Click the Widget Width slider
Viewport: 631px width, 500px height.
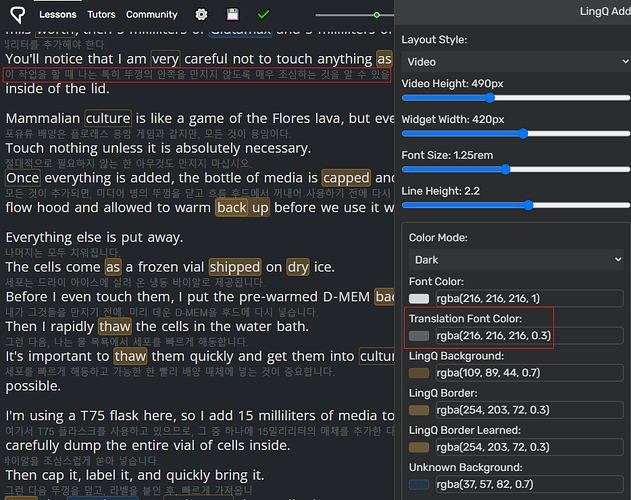tap(516, 134)
